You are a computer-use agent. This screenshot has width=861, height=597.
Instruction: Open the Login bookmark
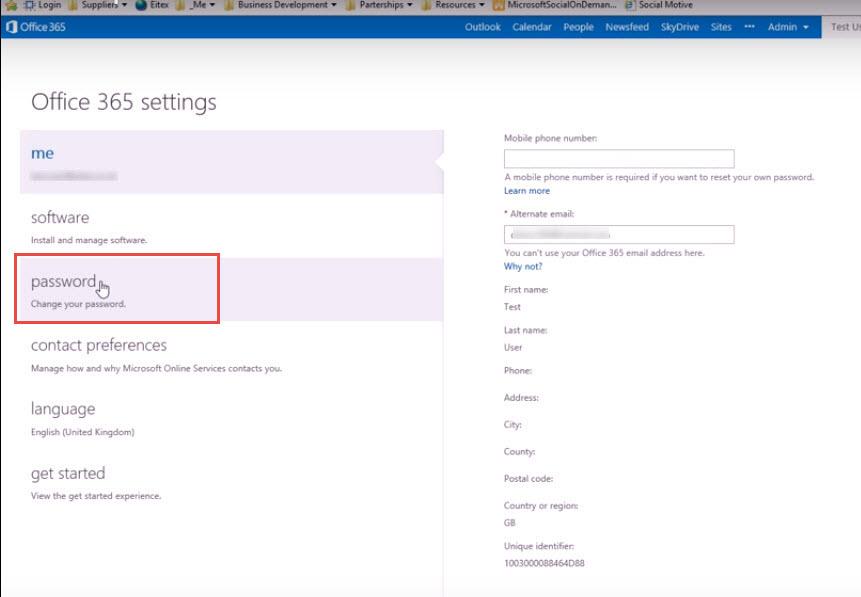(x=43, y=5)
